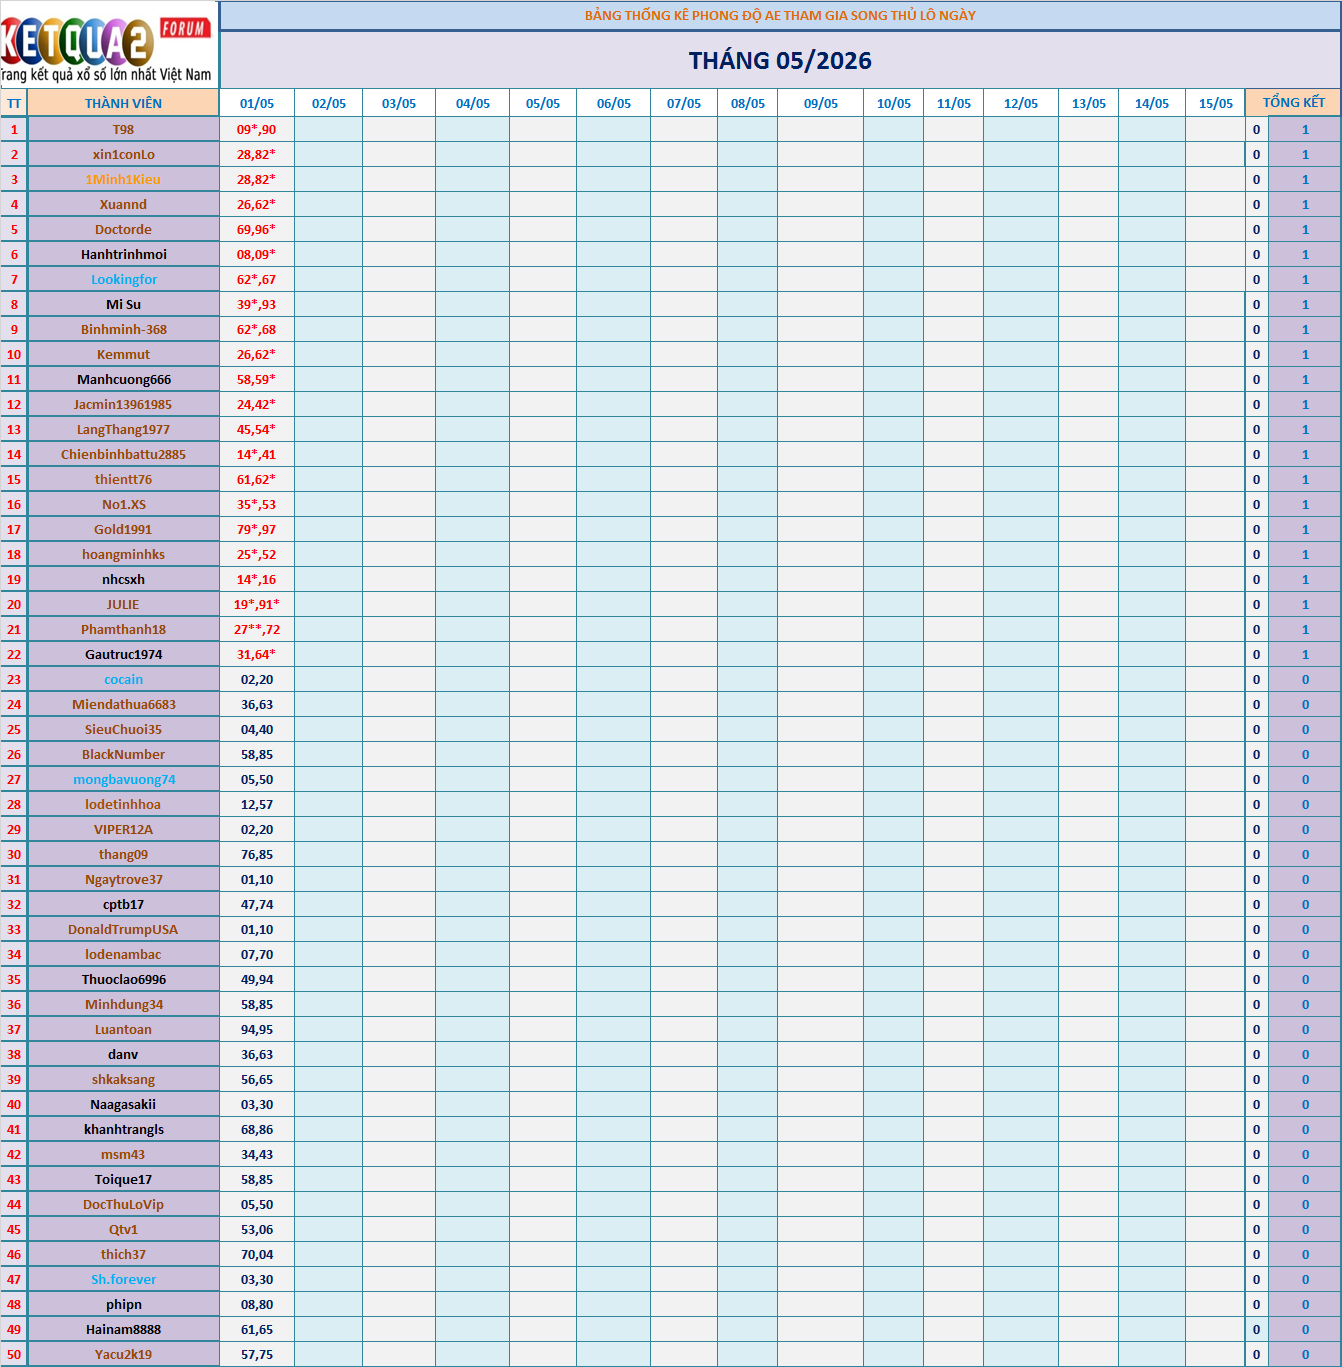Viewport: 1342px width, 1367px height.
Task: Click member name xin1conLo
Action: pyautogui.click(x=123, y=154)
